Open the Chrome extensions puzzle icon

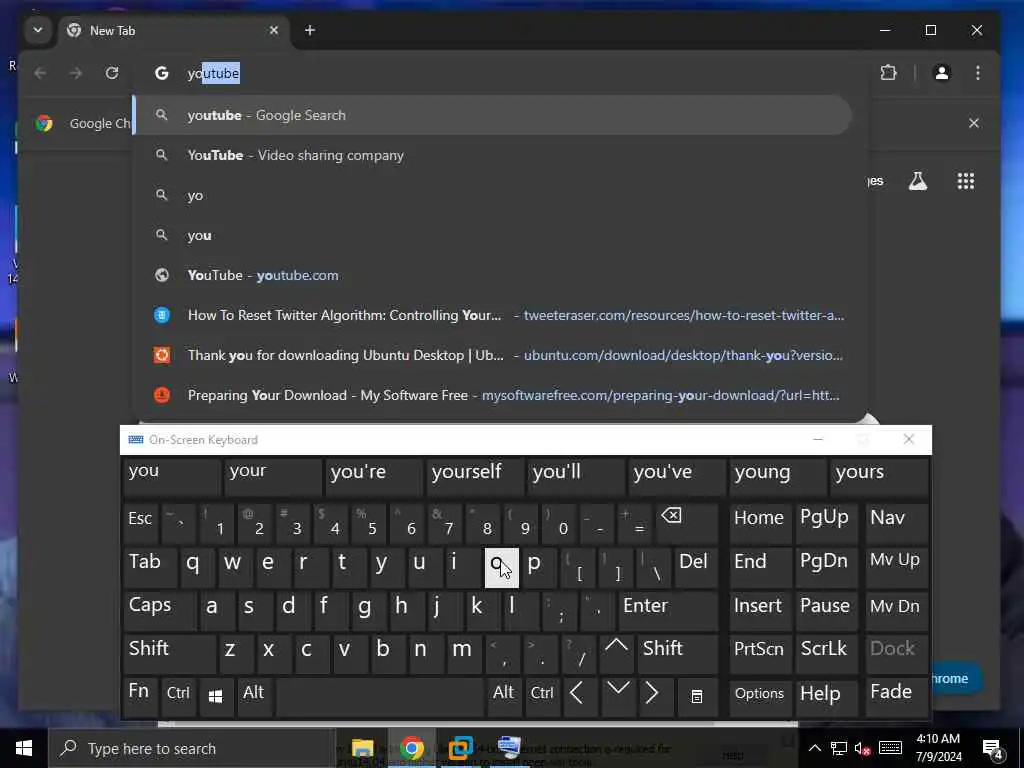click(888, 72)
